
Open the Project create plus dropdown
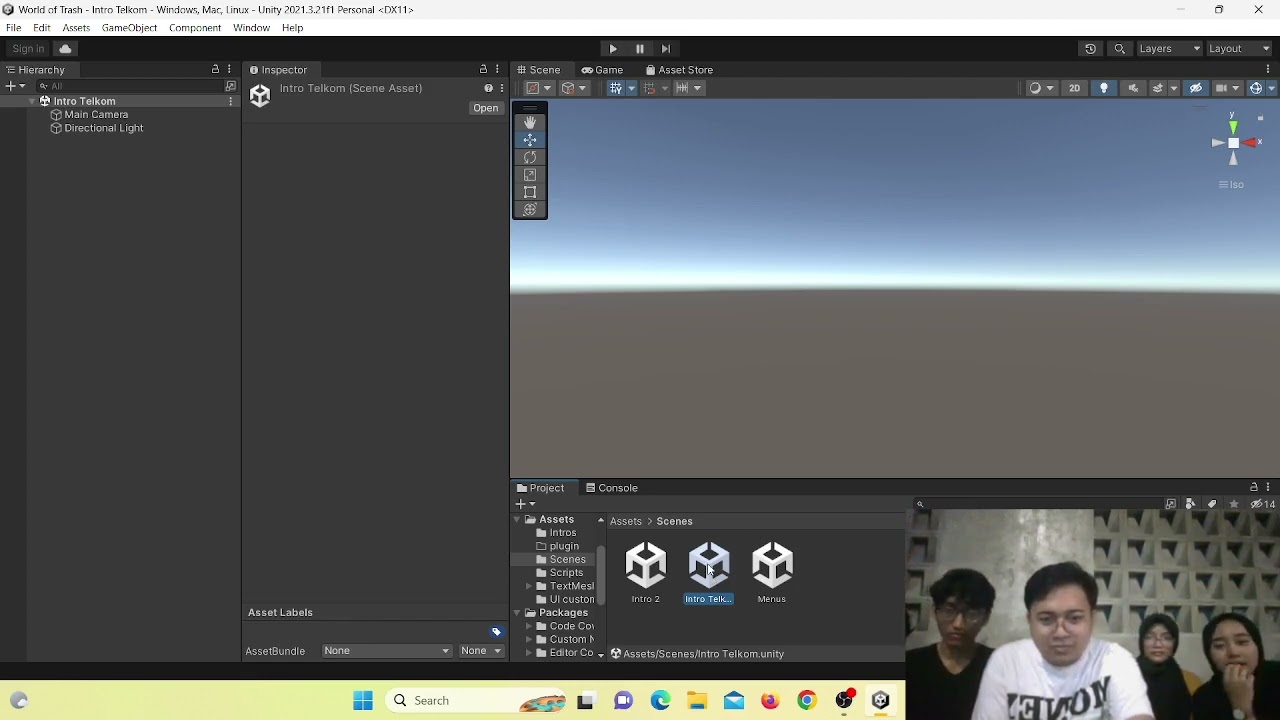click(525, 504)
